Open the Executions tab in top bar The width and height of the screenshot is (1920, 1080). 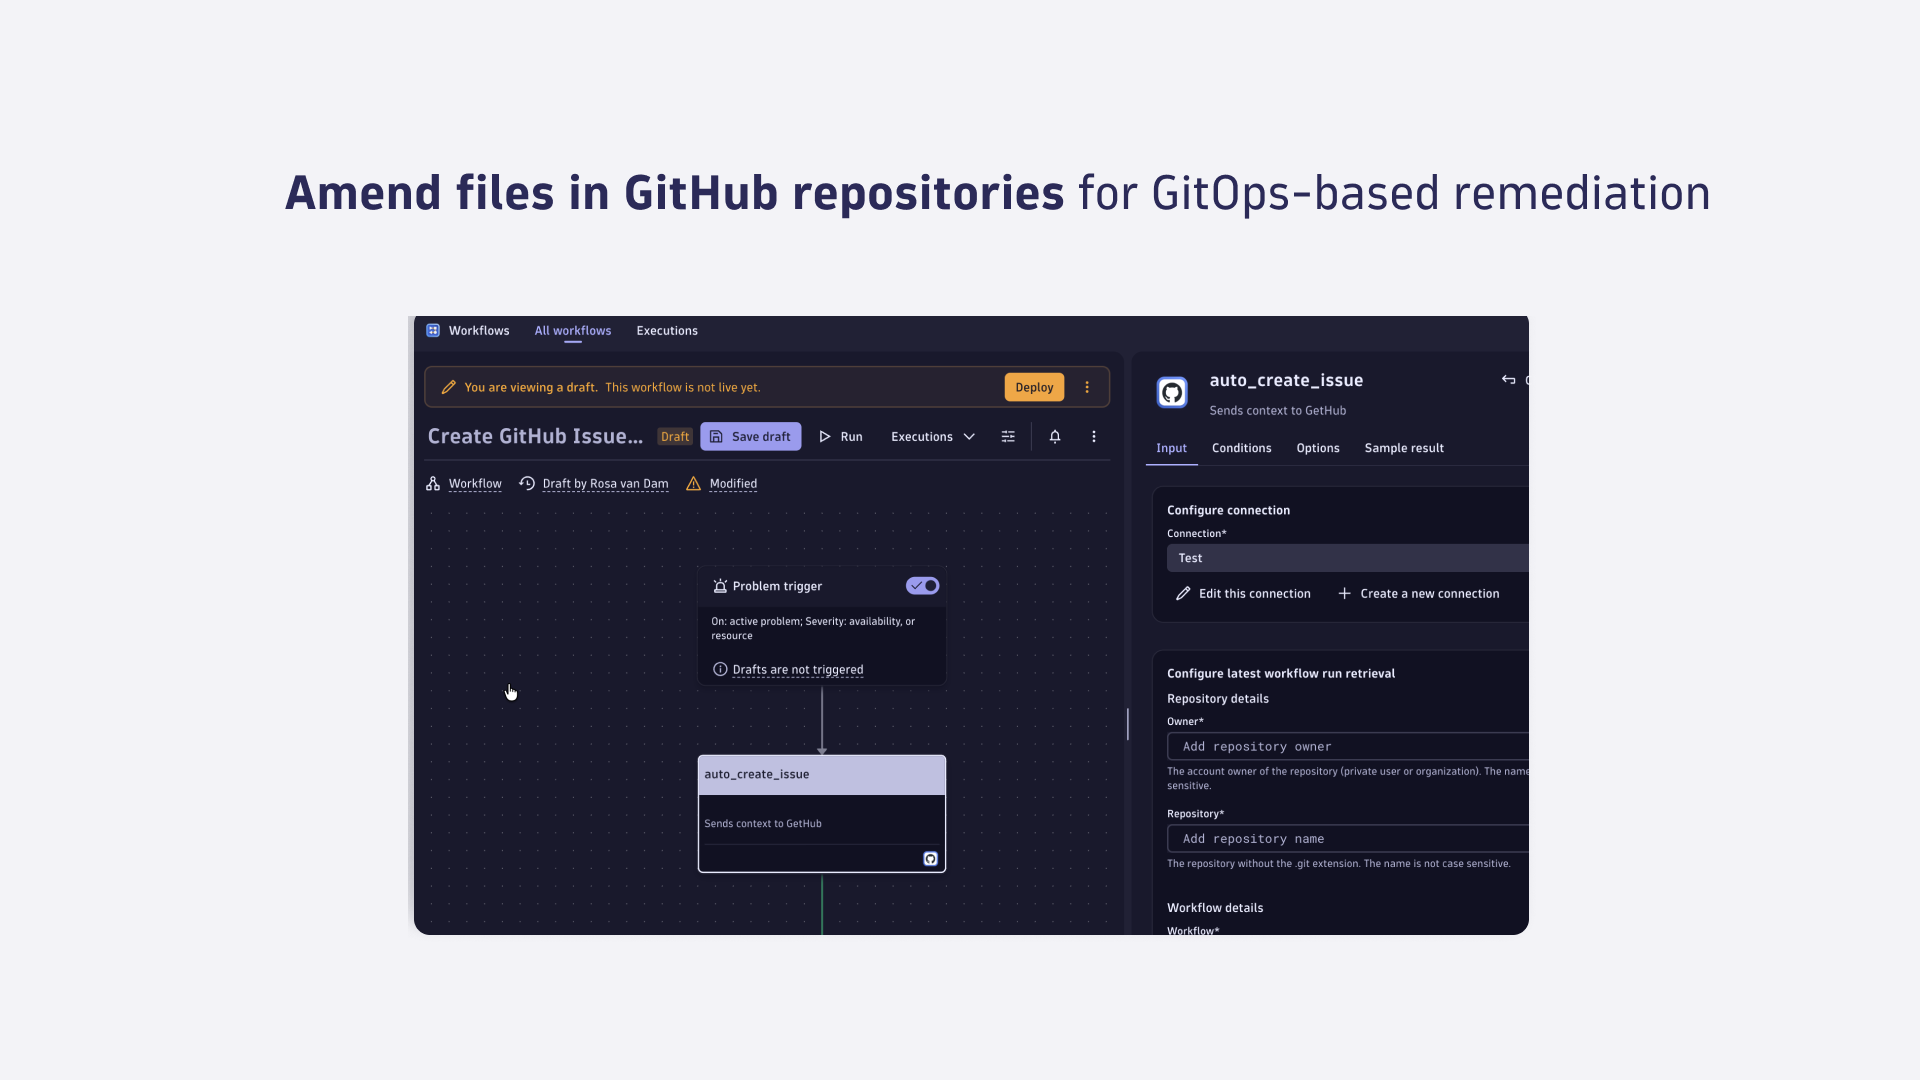(x=667, y=330)
